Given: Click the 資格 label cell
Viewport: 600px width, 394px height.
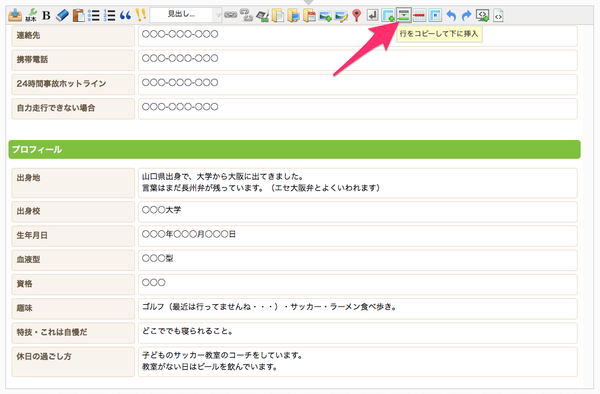Looking at the screenshot, I should pyautogui.click(x=73, y=284).
